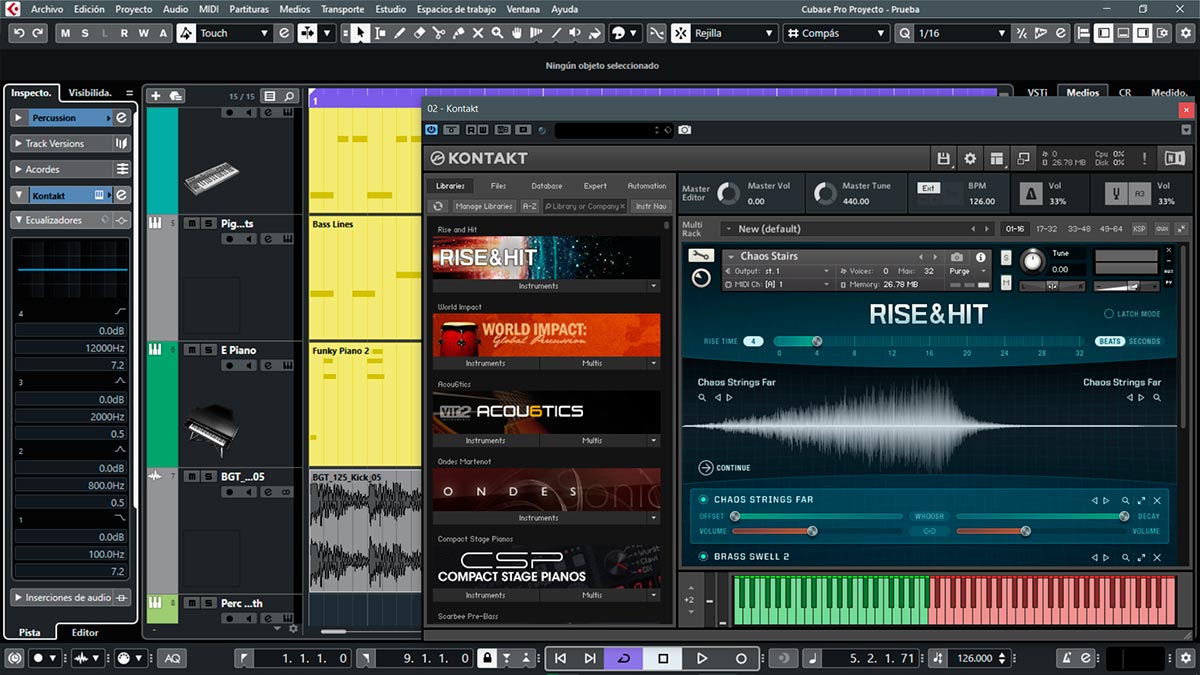This screenshot has width=1200, height=675.
Task: Switch to the Medios tab in right zone
Action: (1082, 92)
